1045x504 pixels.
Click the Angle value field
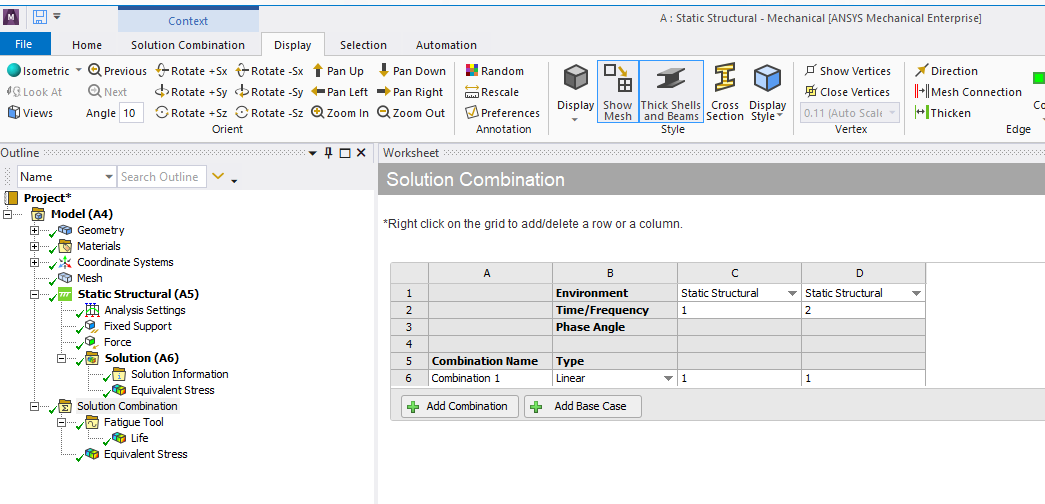[x=131, y=113]
